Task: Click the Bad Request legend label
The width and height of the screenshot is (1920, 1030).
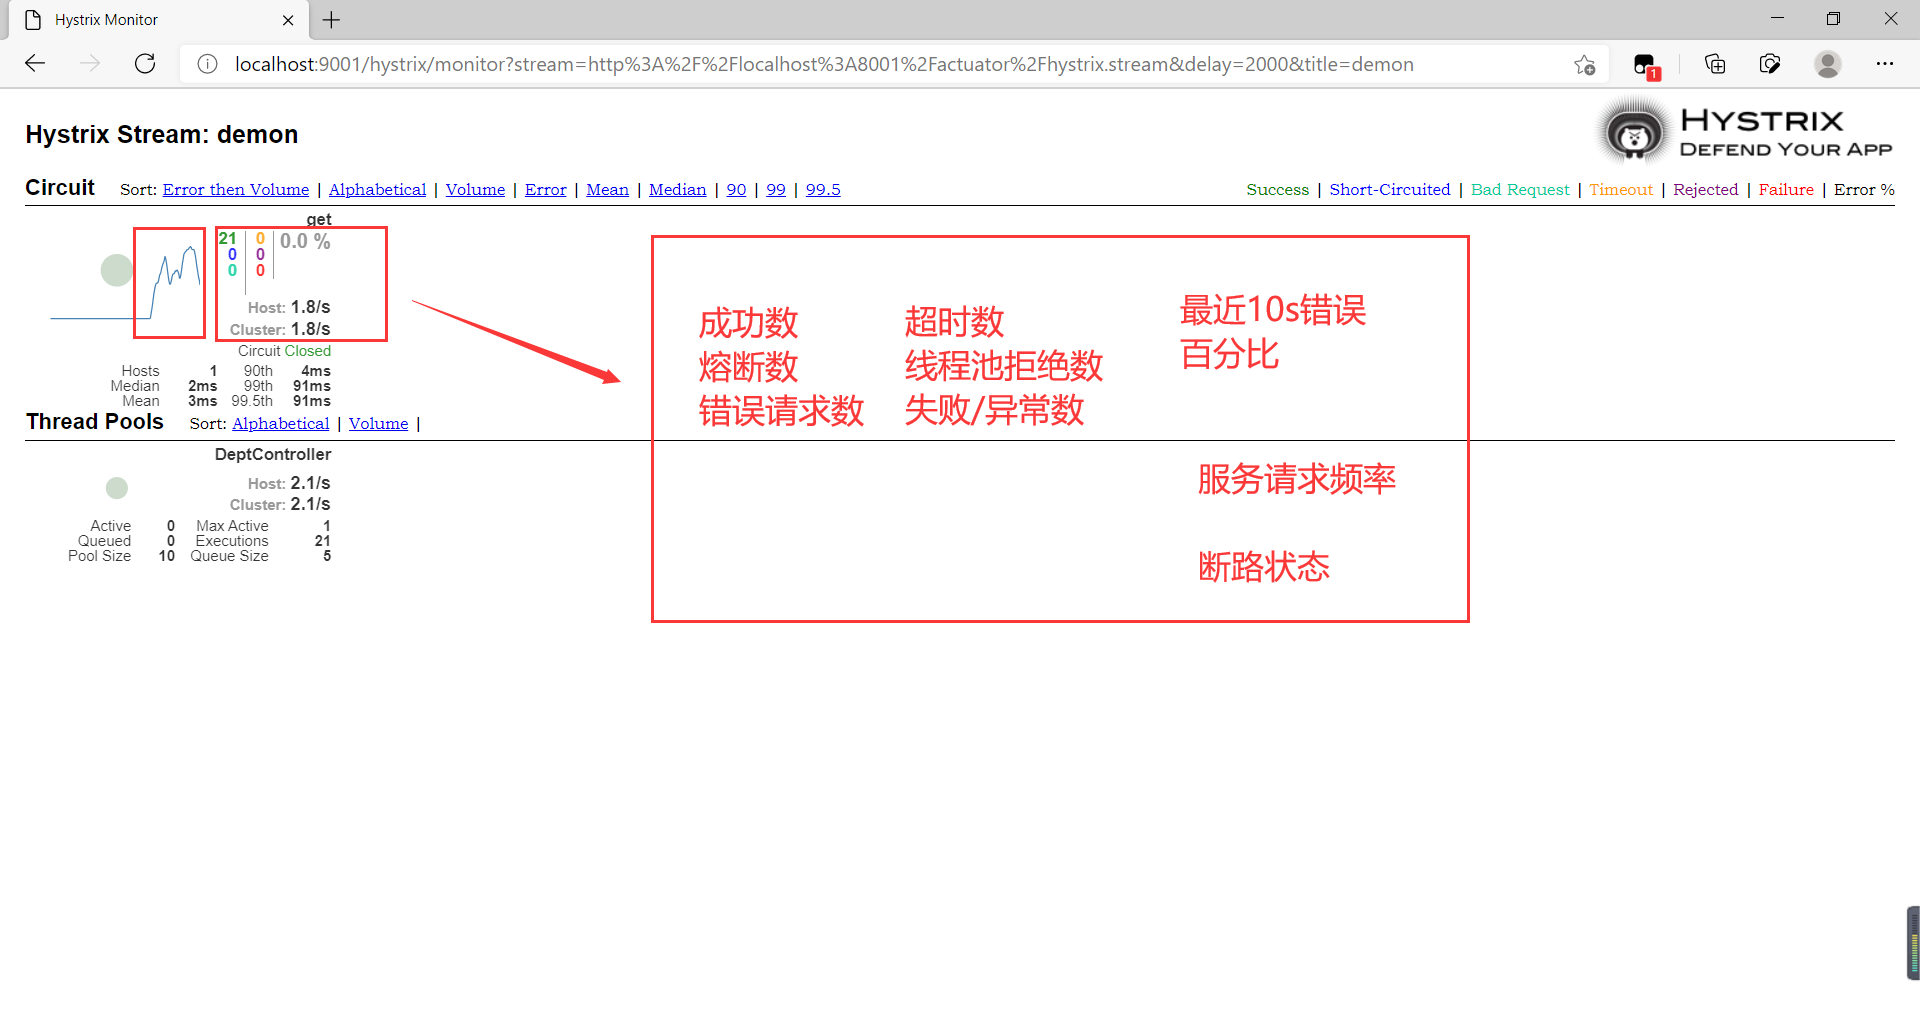Action: [x=1520, y=190]
